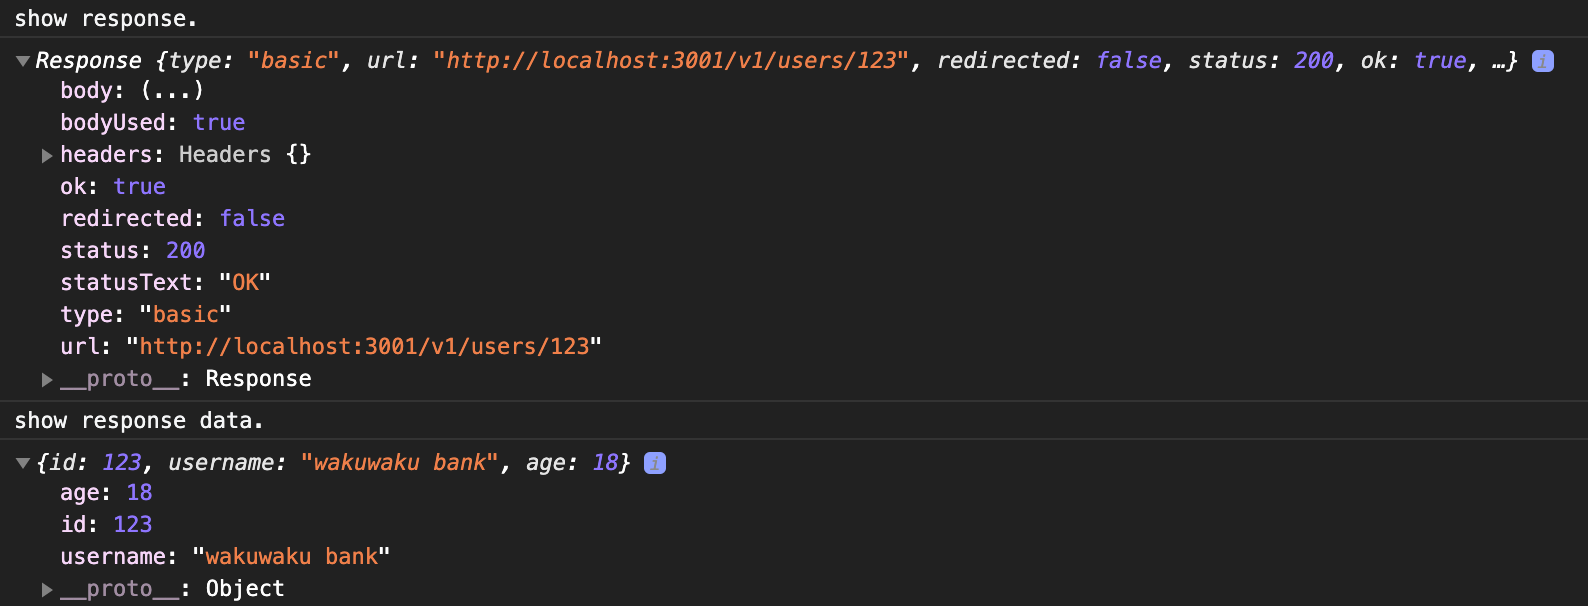The width and height of the screenshot is (1588, 606).
Task: Collapse the {id: 123} data object
Action: coord(22,462)
